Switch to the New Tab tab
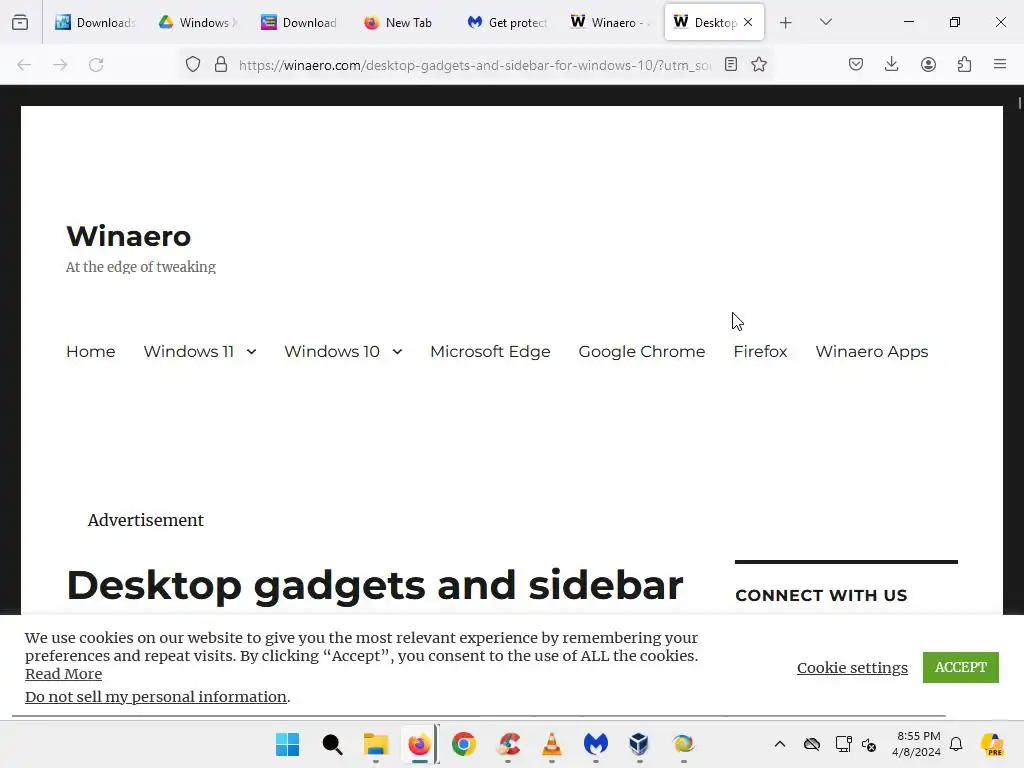Screen dimensions: 1024x768 (398, 22)
